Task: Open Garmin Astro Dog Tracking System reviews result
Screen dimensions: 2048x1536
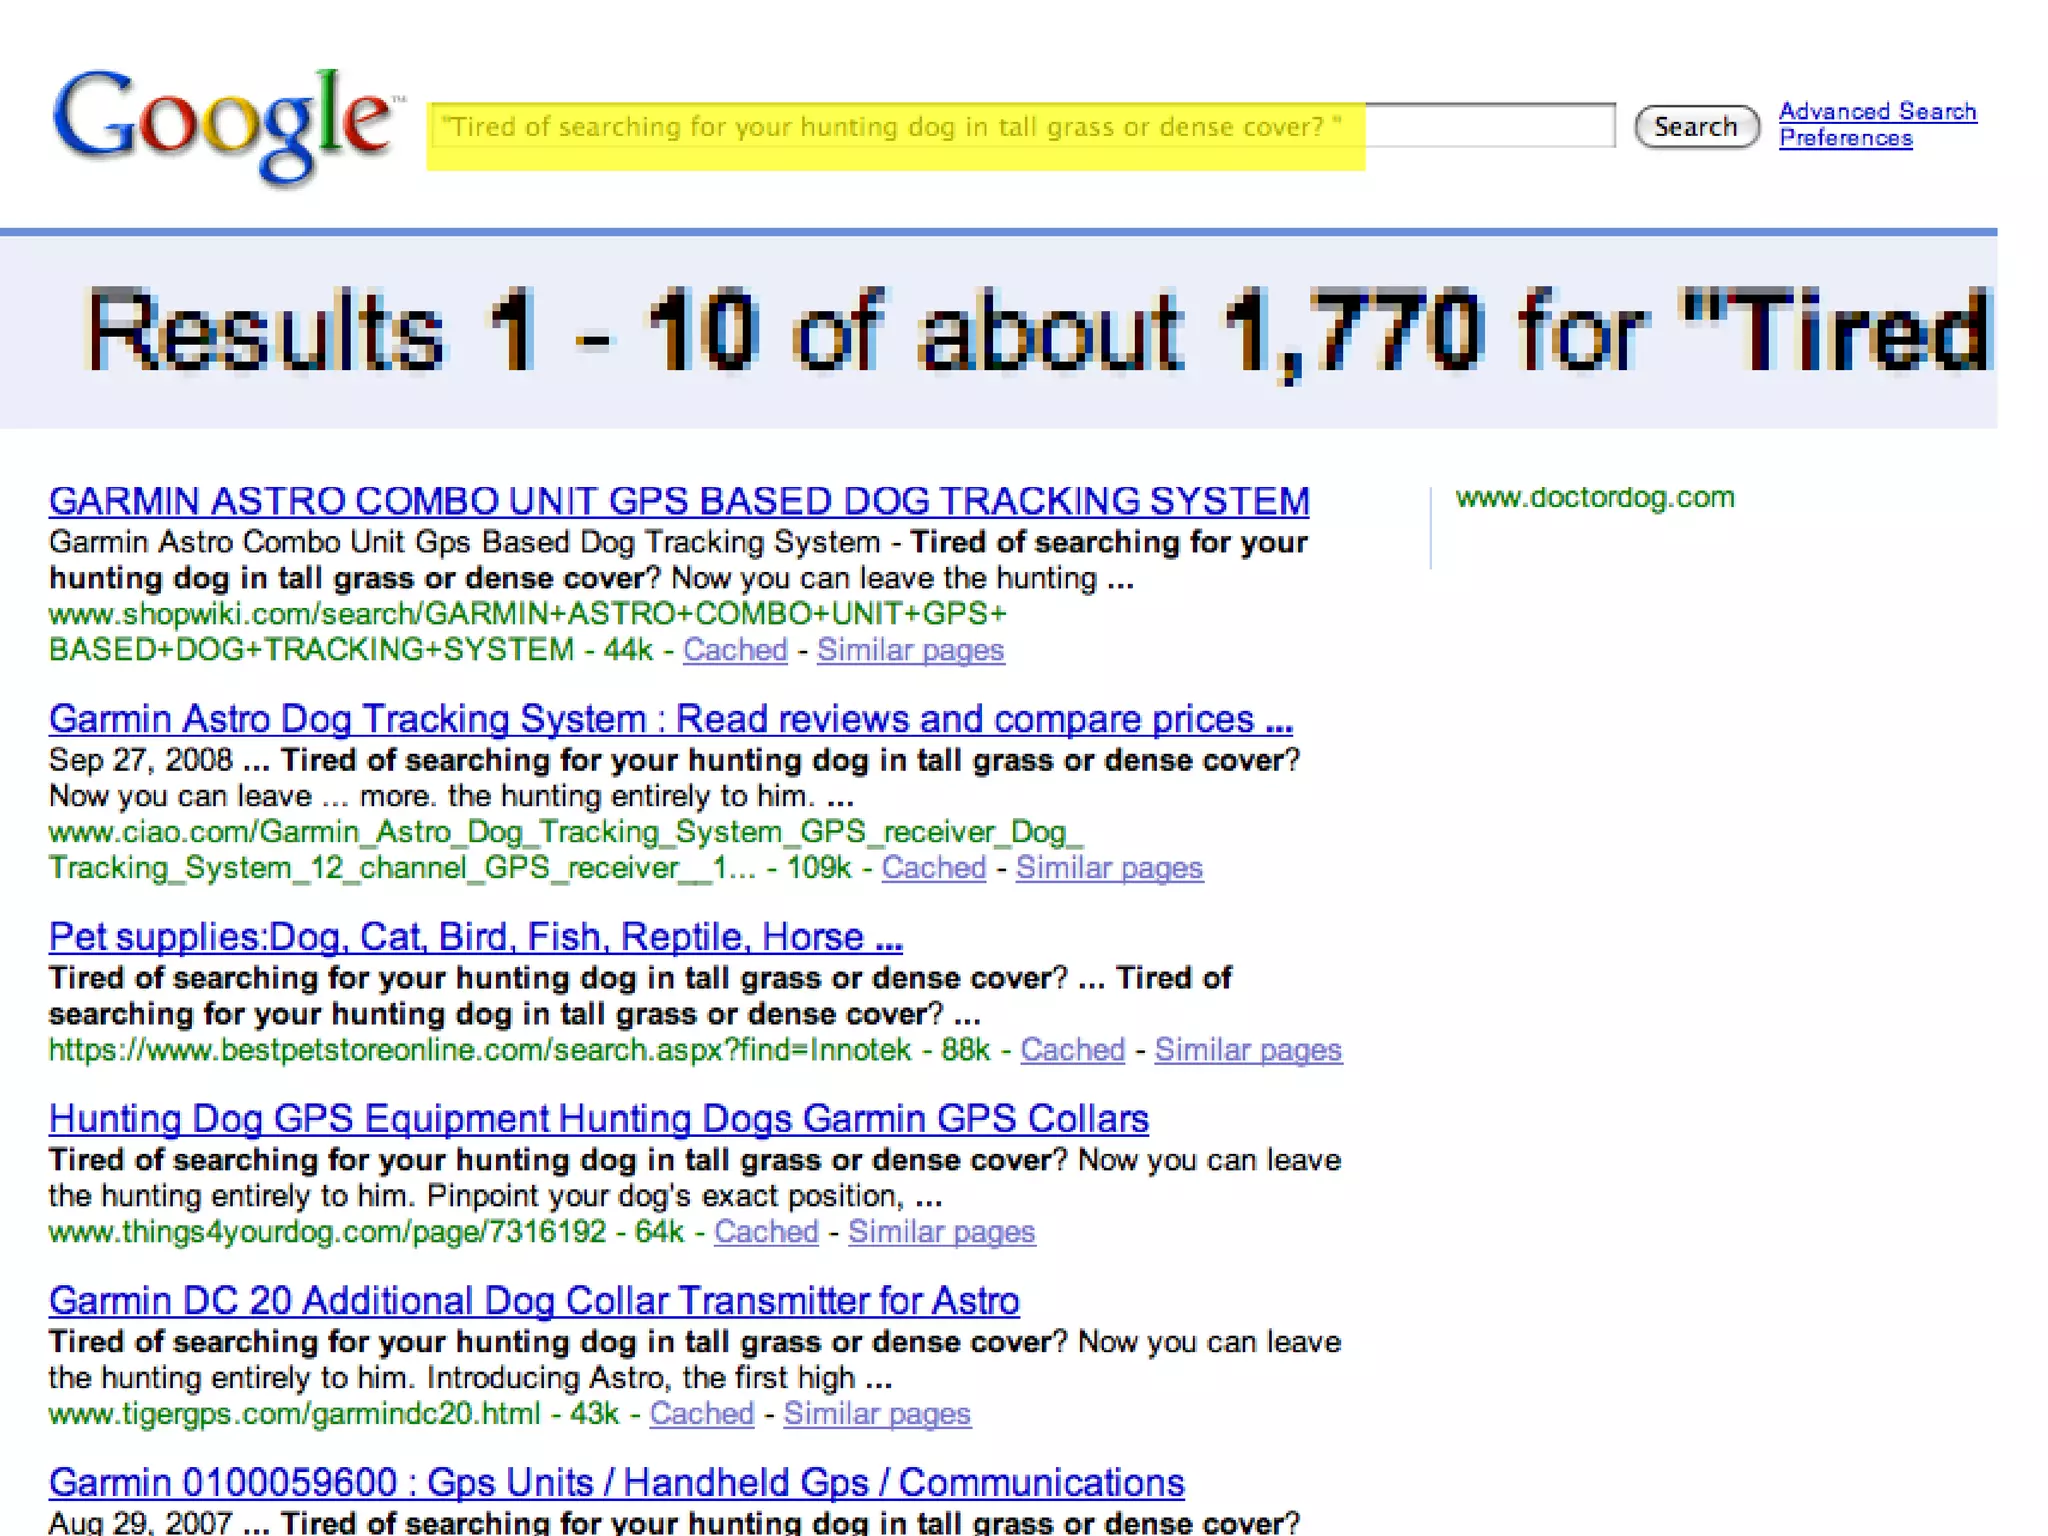Action: coord(670,719)
